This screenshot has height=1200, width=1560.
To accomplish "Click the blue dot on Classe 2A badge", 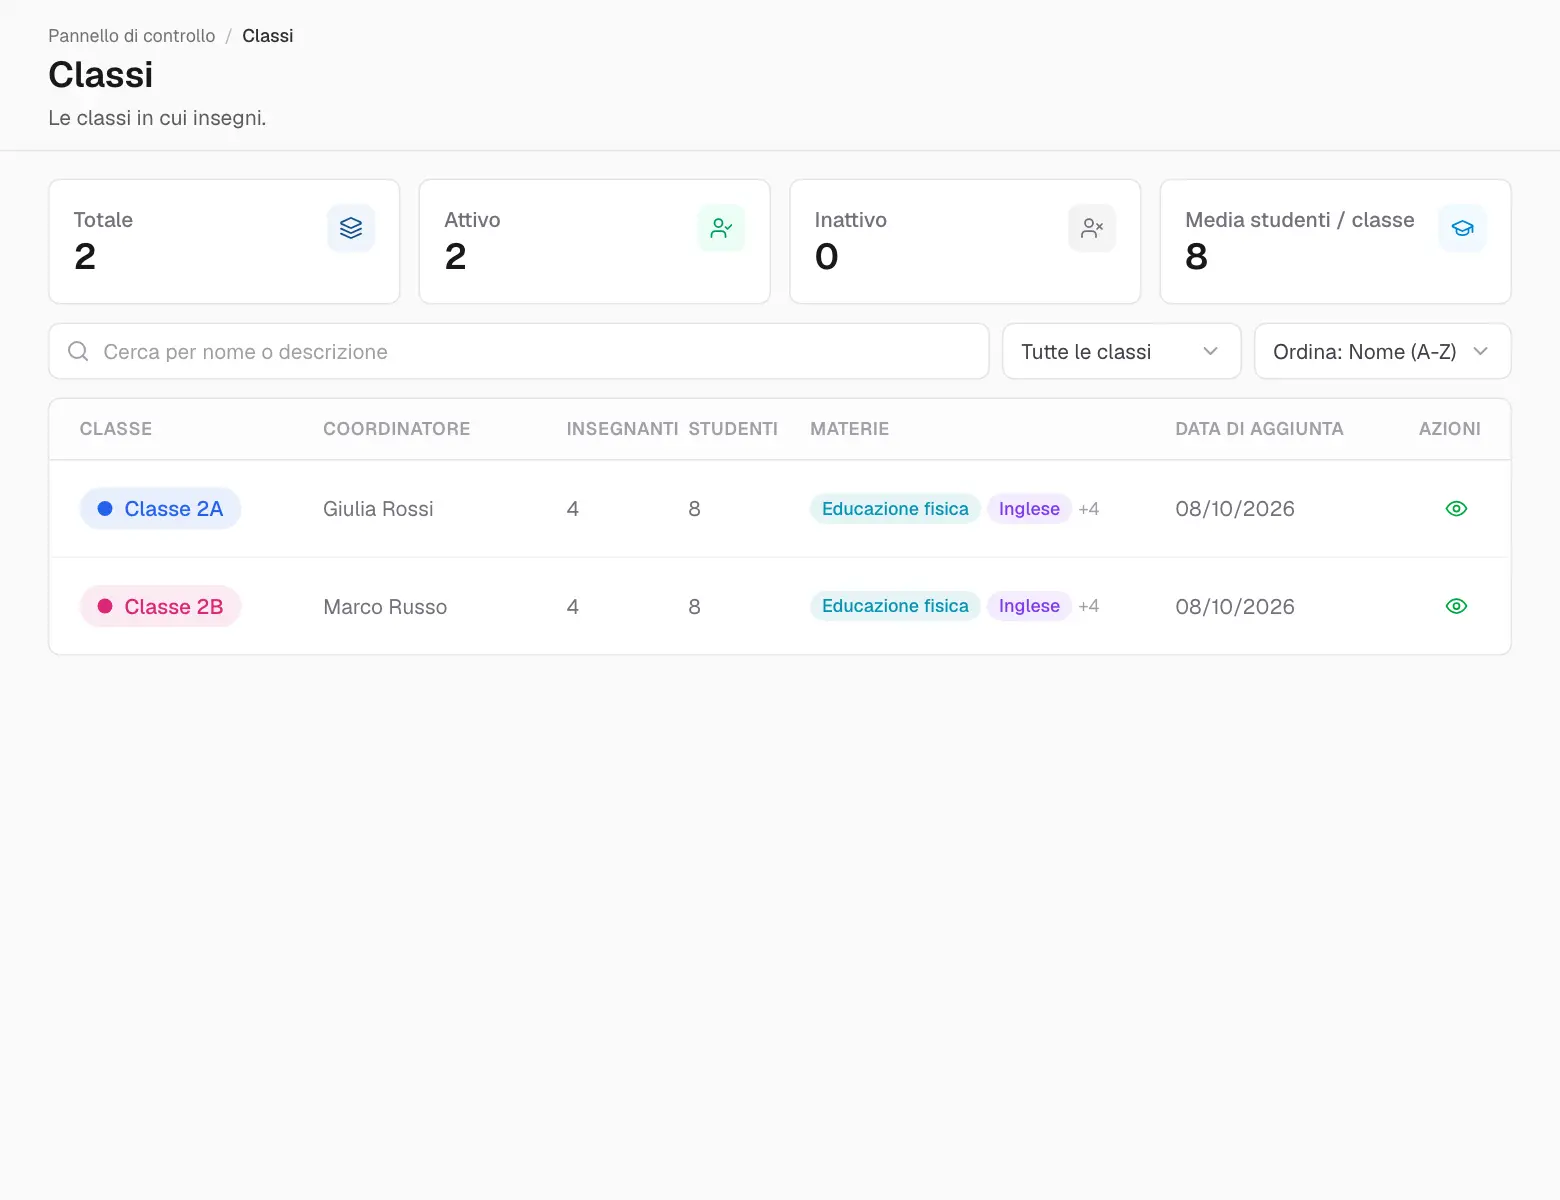I will click(x=105, y=508).
